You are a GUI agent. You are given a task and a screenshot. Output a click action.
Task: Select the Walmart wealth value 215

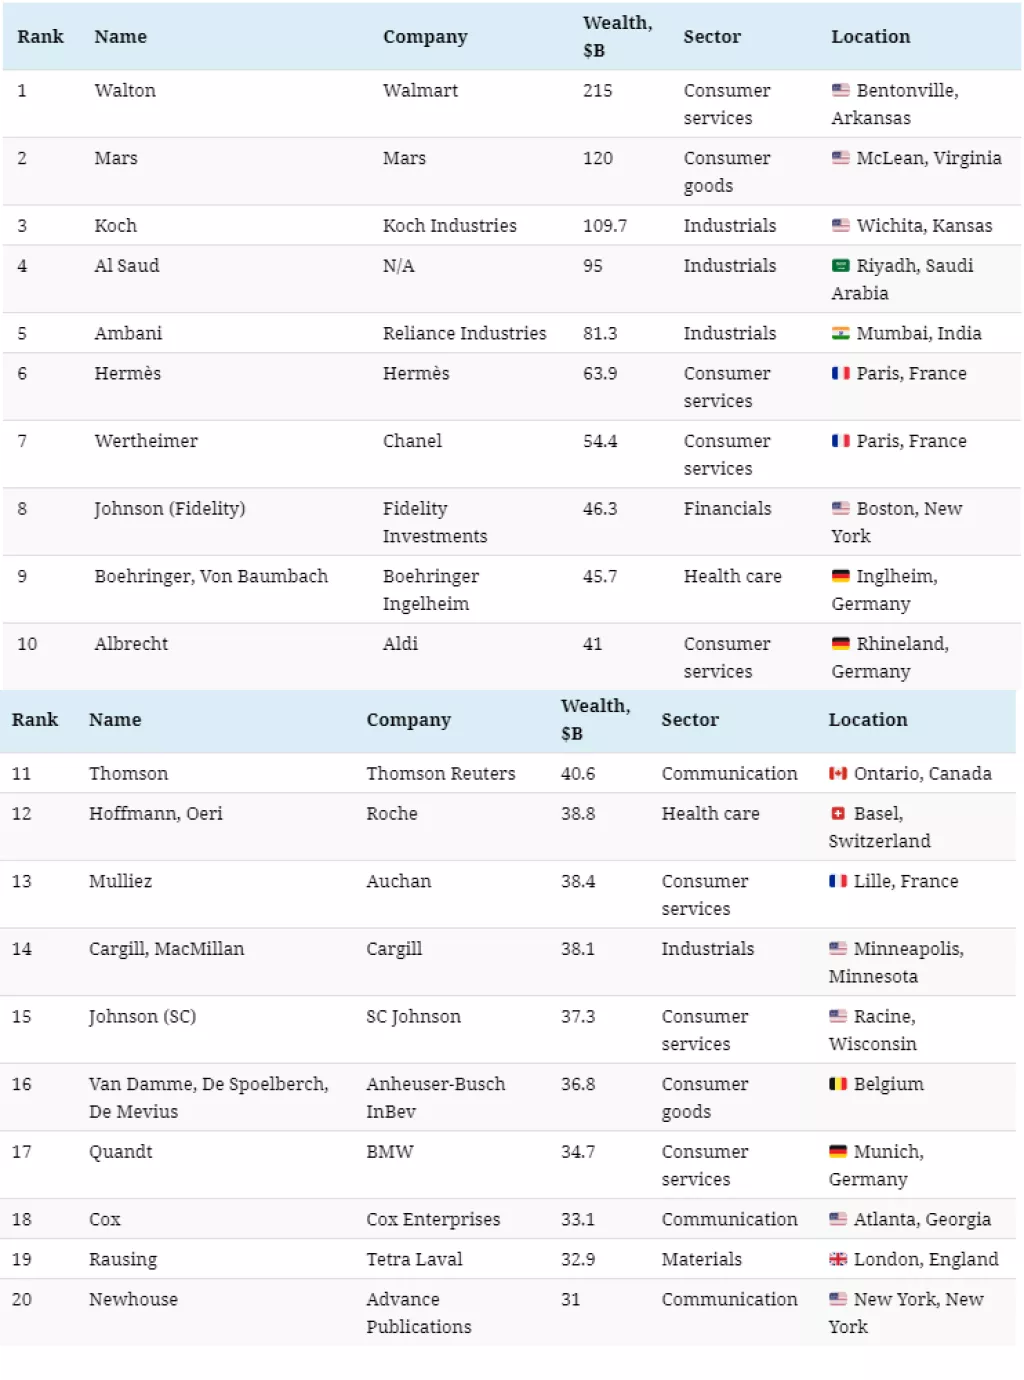point(597,91)
